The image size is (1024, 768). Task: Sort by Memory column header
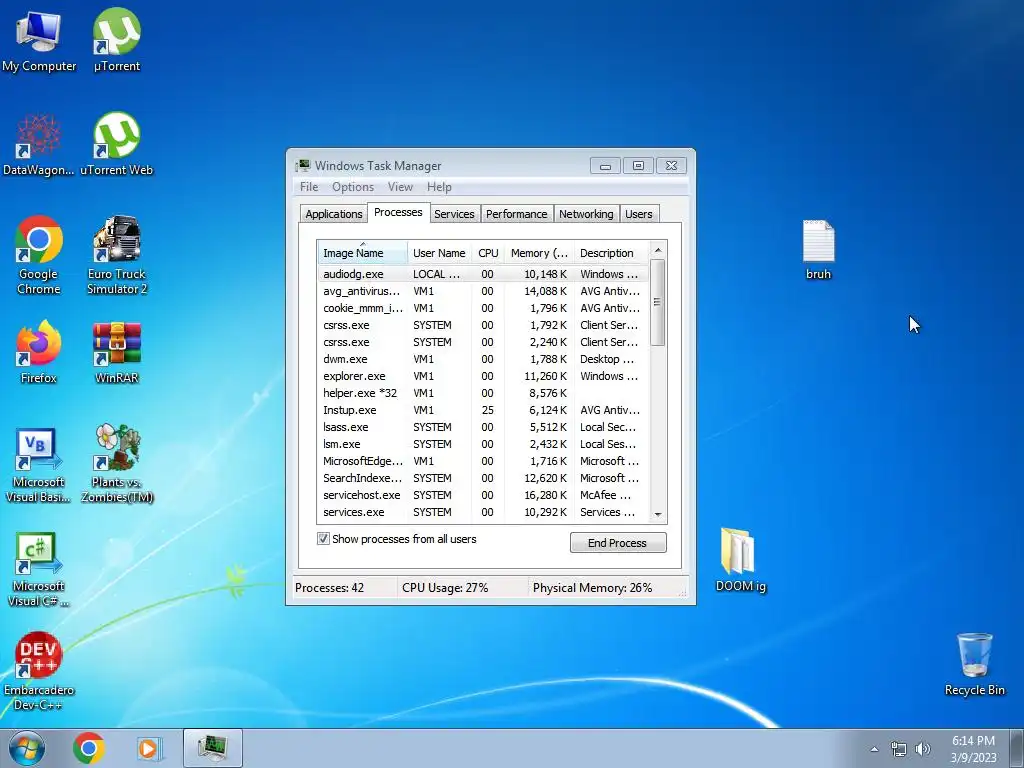[539, 253]
